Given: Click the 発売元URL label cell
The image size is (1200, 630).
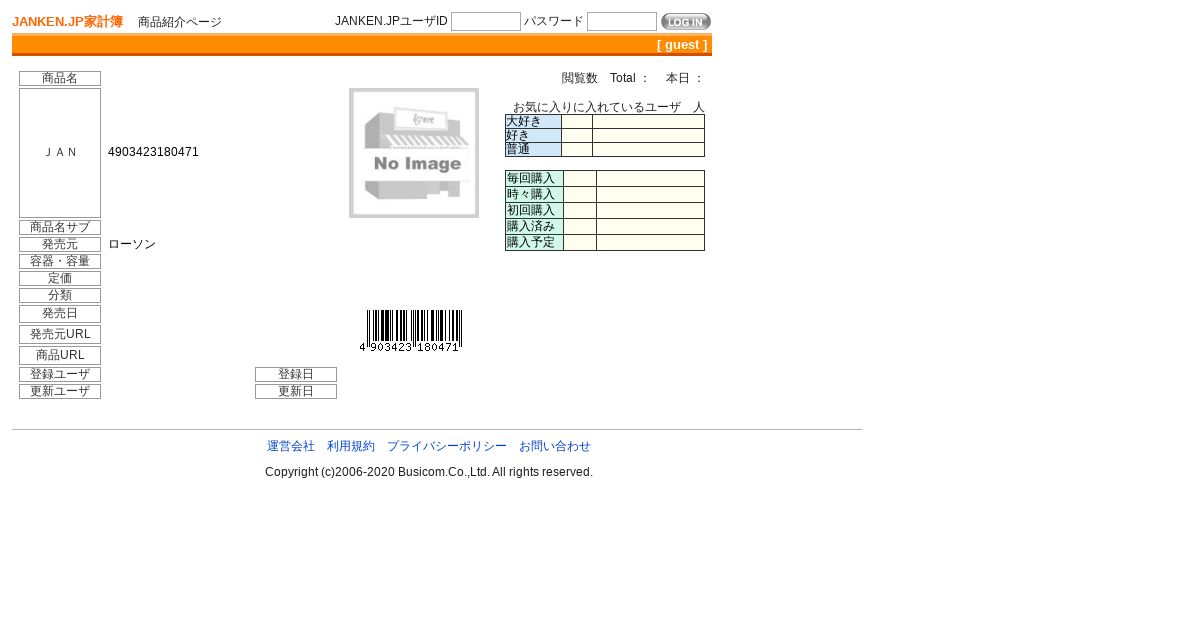Looking at the screenshot, I should tap(60, 335).
